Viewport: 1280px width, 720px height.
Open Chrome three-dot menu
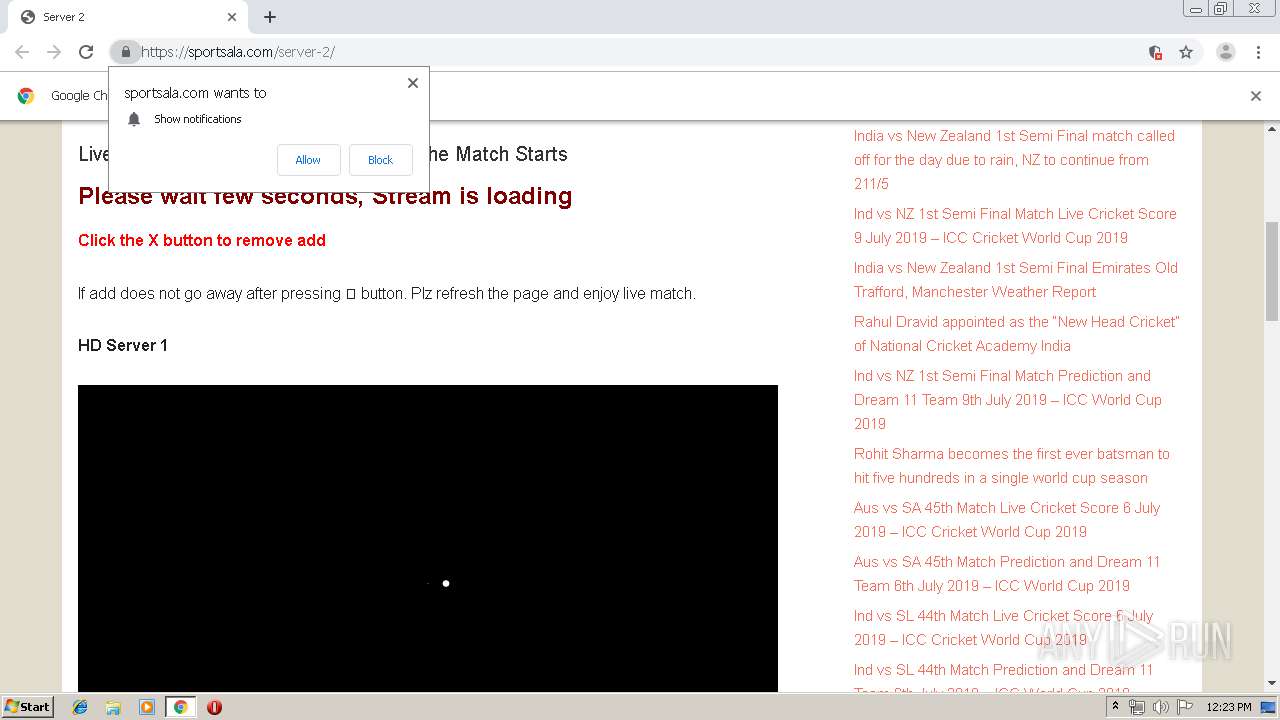(x=1258, y=52)
